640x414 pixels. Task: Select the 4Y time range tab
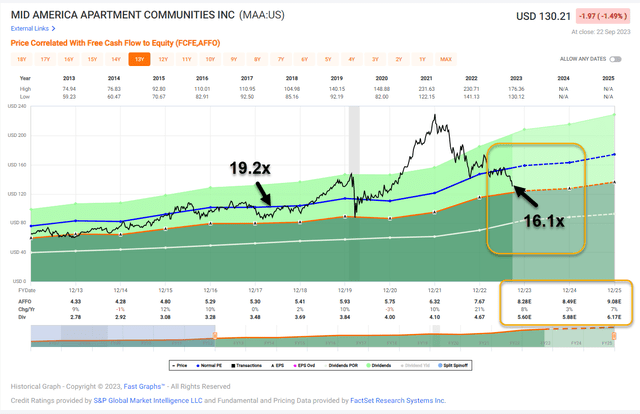point(352,59)
